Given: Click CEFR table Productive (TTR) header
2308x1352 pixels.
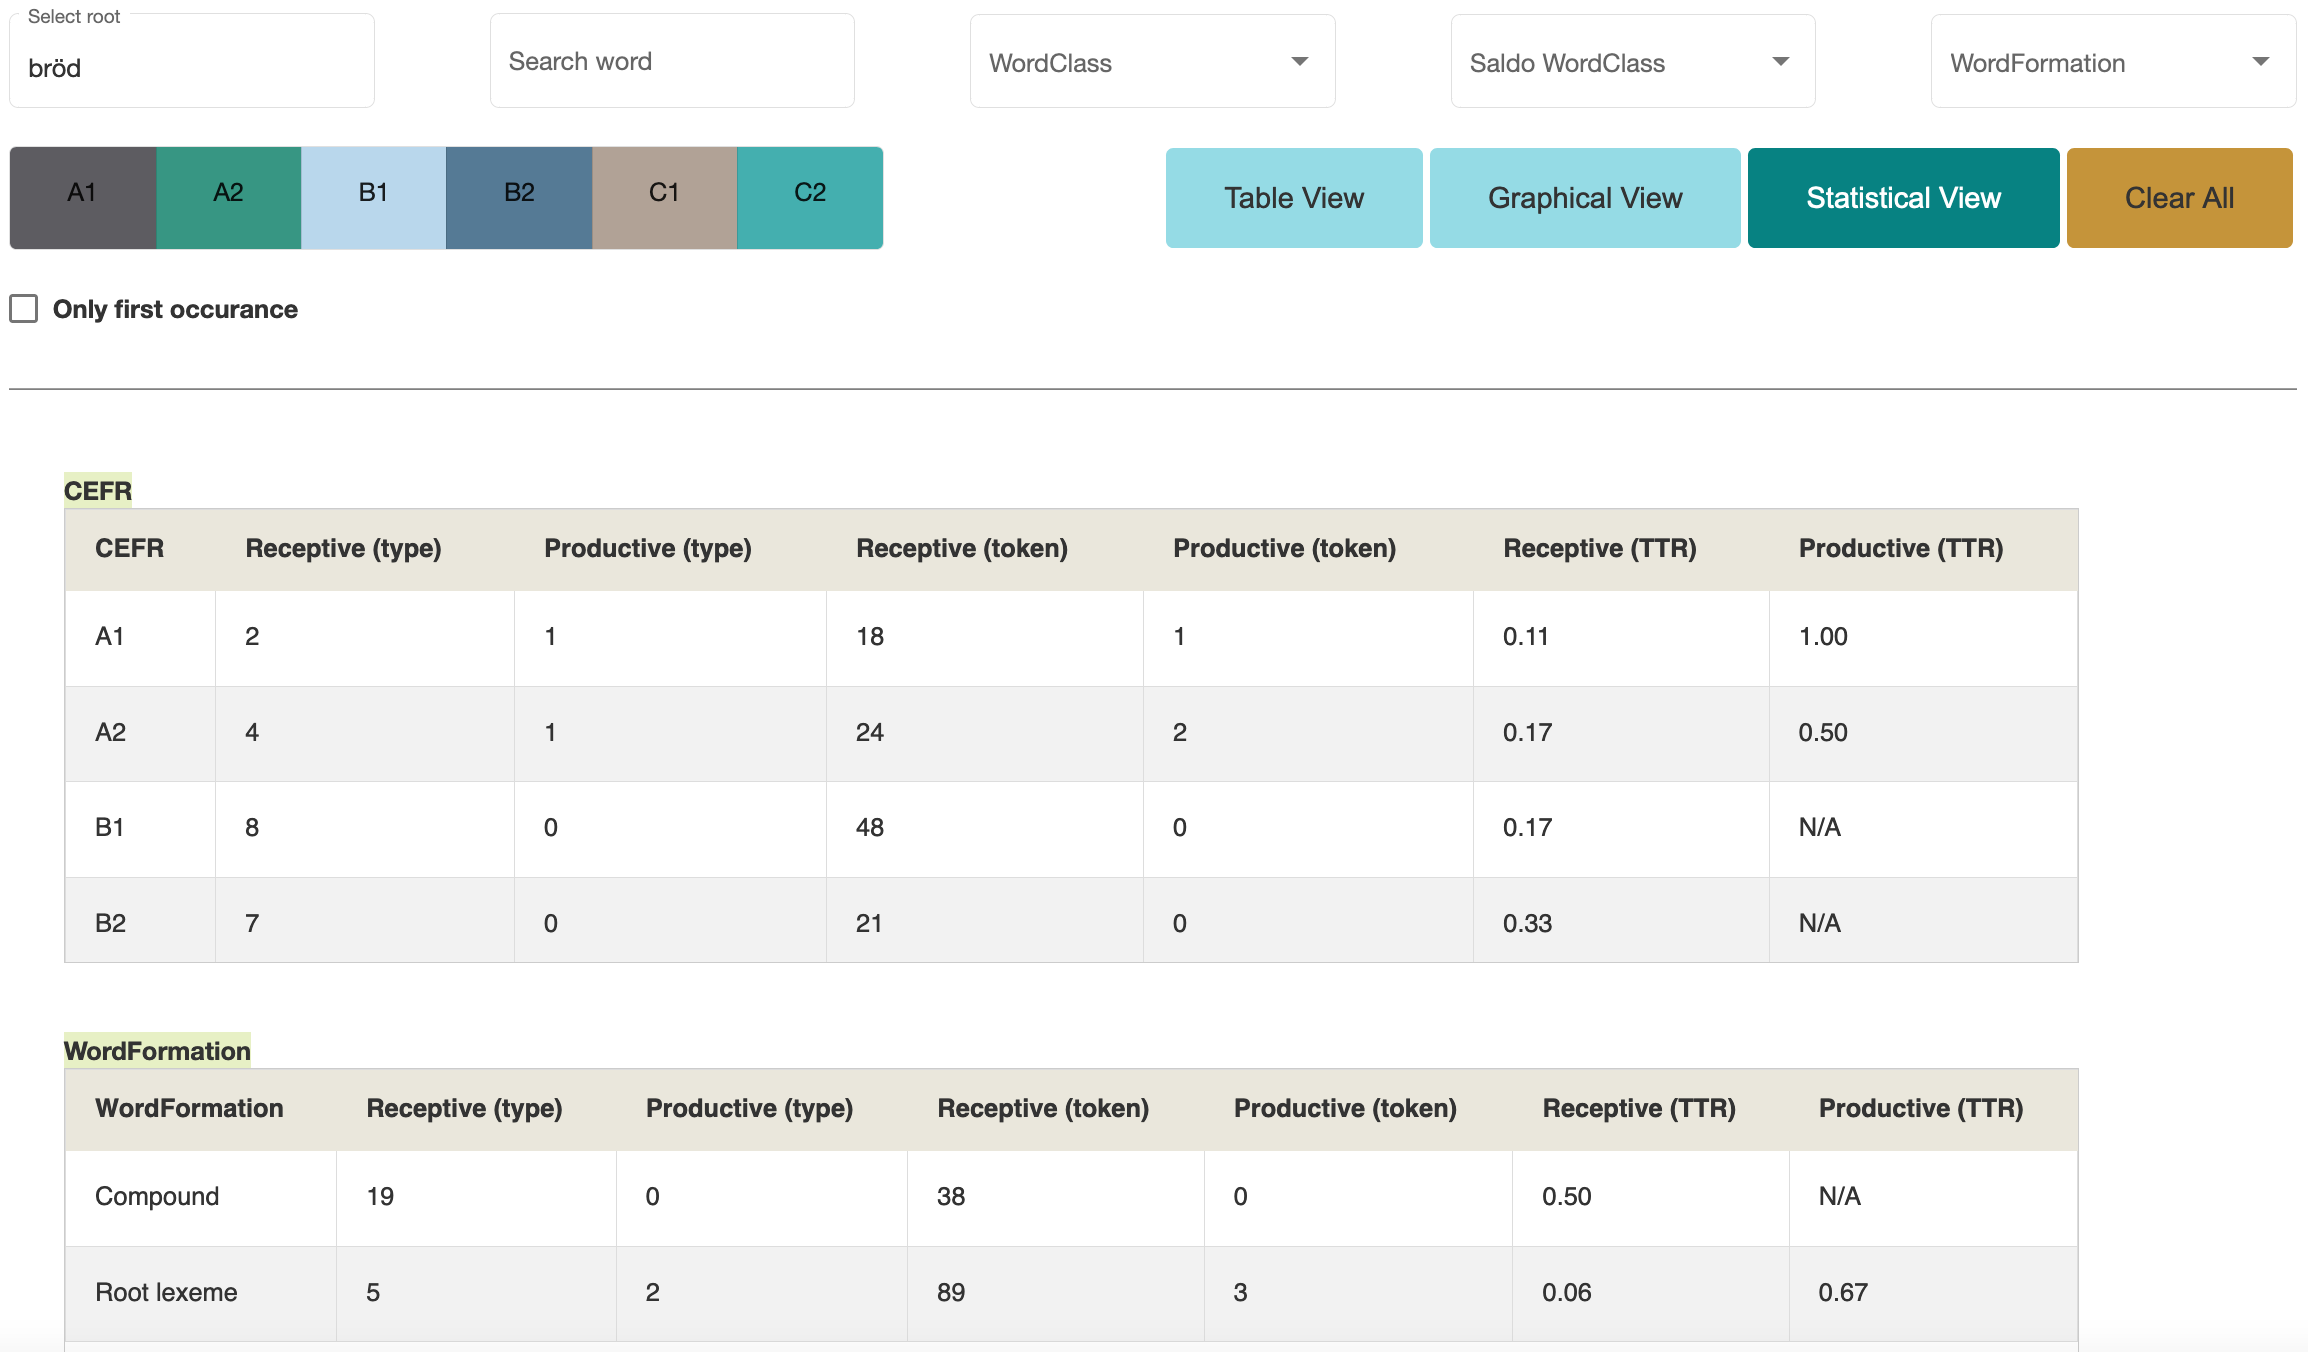Looking at the screenshot, I should (1900, 548).
